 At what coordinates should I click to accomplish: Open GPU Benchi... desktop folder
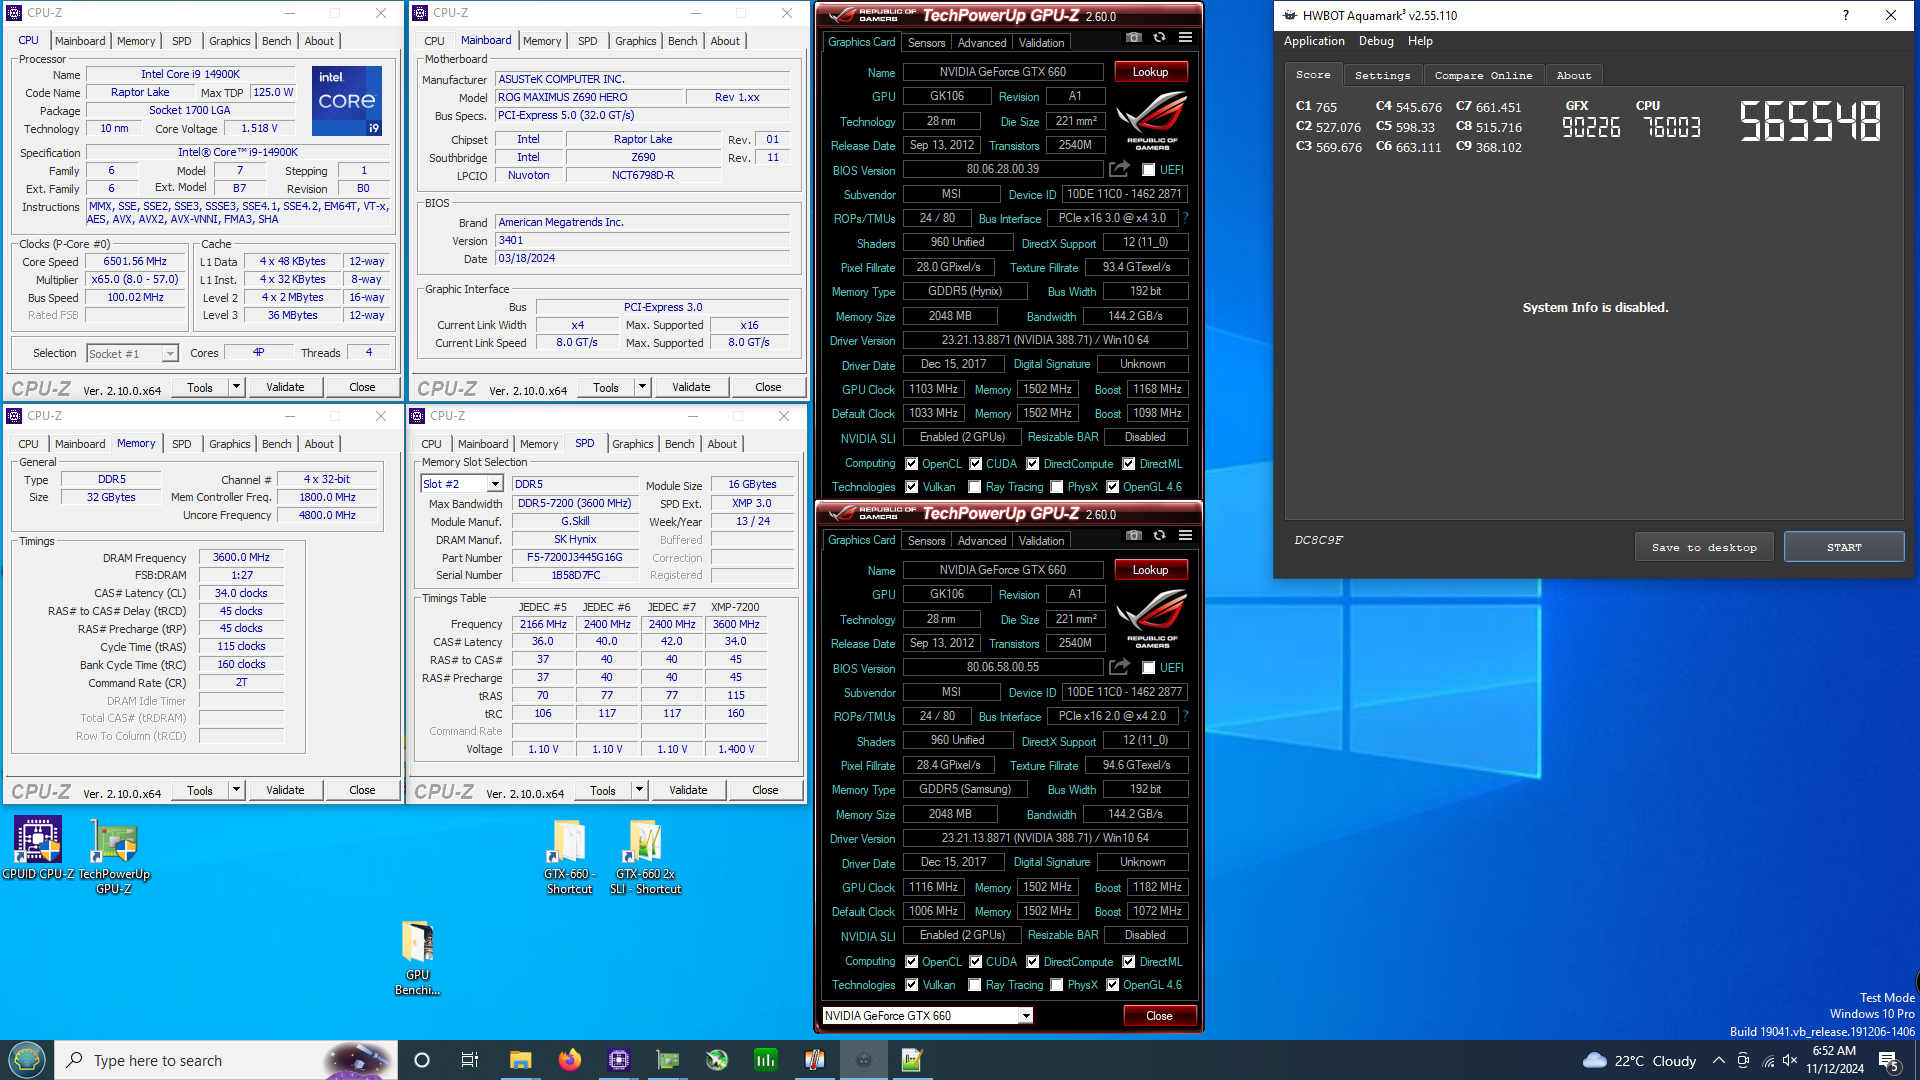pyautogui.click(x=418, y=958)
